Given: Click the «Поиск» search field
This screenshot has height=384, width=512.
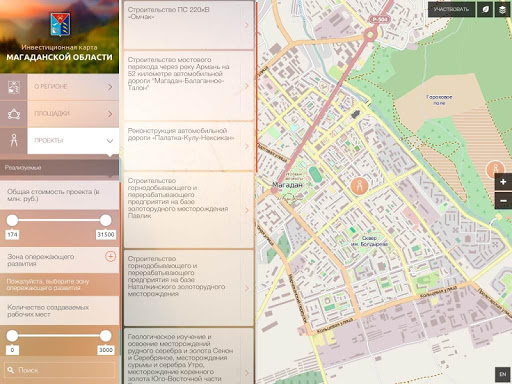Looking at the screenshot, I should (59, 370).
